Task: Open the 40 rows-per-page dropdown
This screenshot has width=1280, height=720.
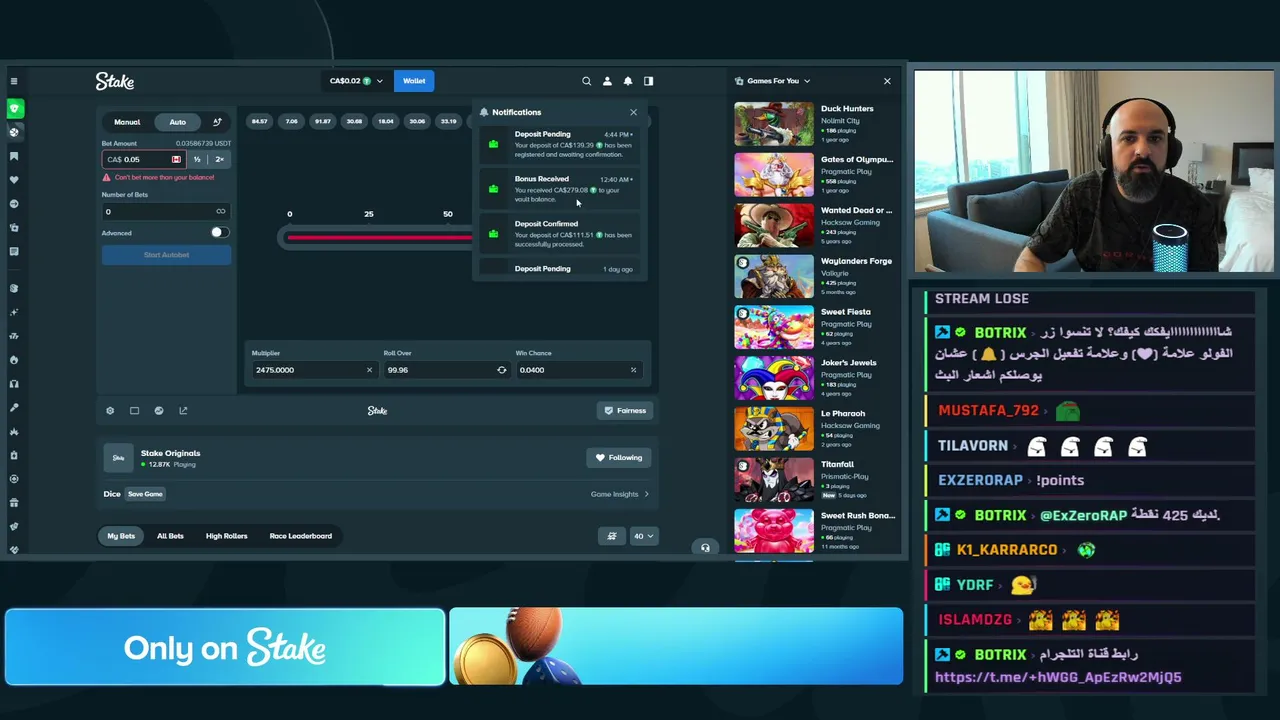Action: tap(643, 536)
